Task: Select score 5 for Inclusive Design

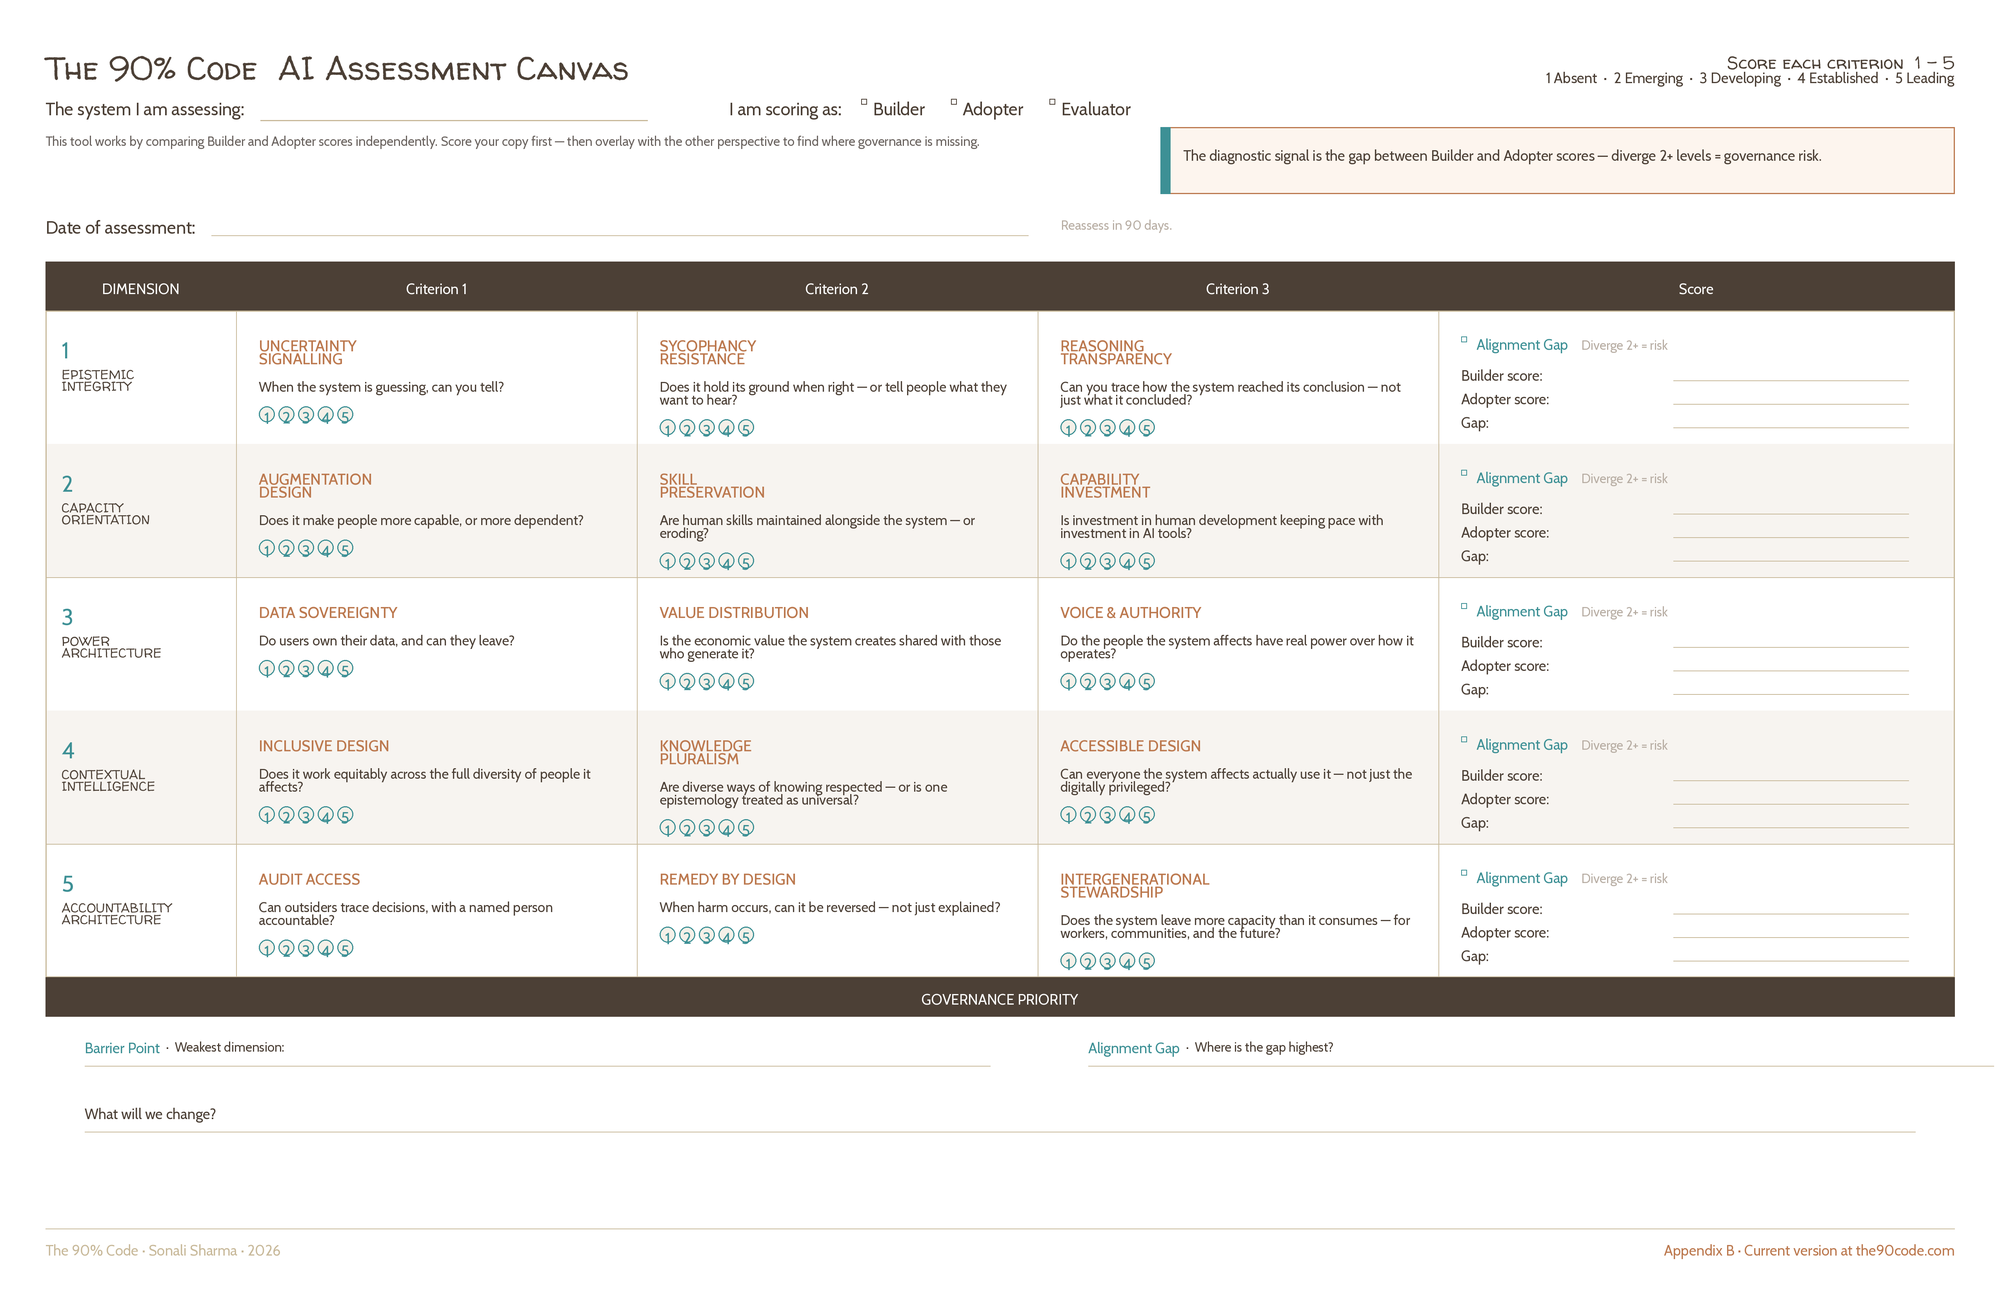Action: (345, 815)
